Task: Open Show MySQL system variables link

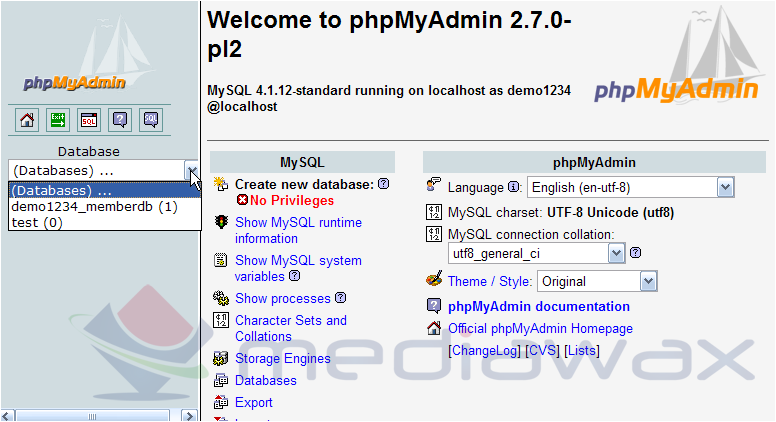Action: [x=298, y=268]
